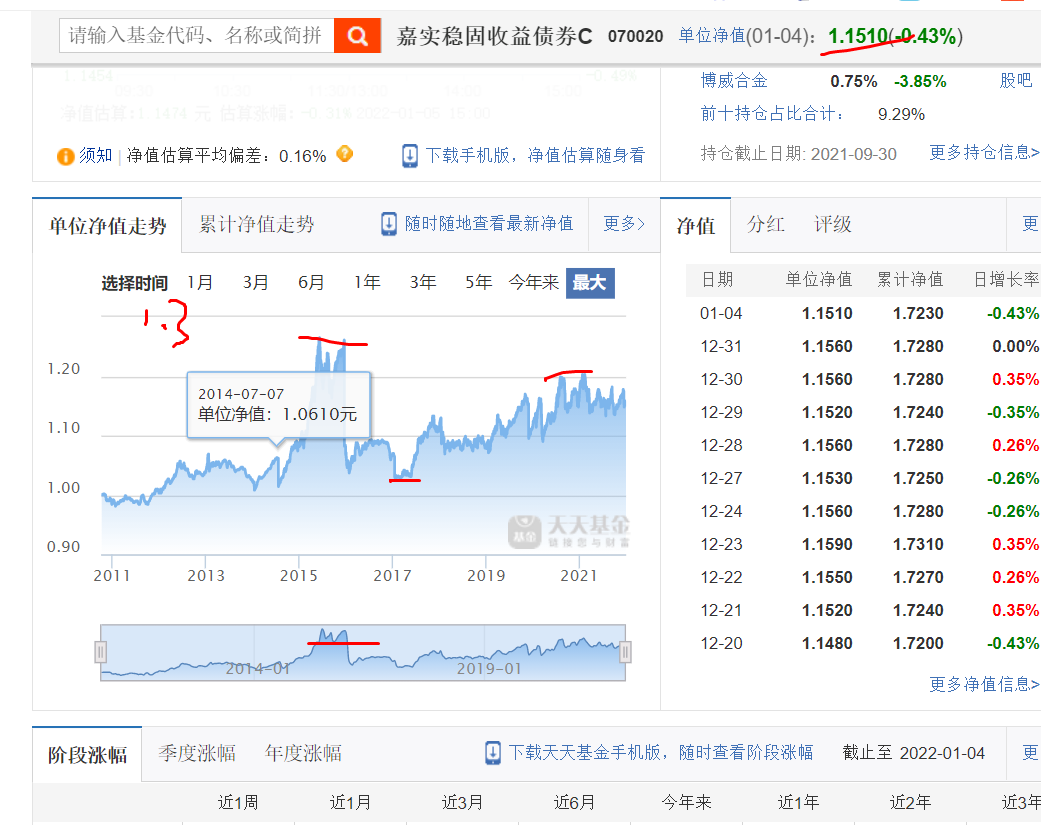Click the 2014-07-07 chart tooltip
The width and height of the screenshot is (1041, 825).
click(x=278, y=406)
